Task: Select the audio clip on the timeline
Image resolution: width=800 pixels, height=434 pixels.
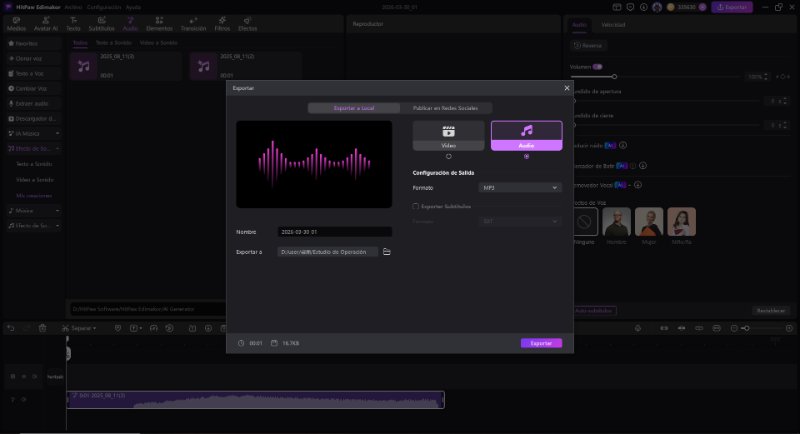Action: click(256, 400)
